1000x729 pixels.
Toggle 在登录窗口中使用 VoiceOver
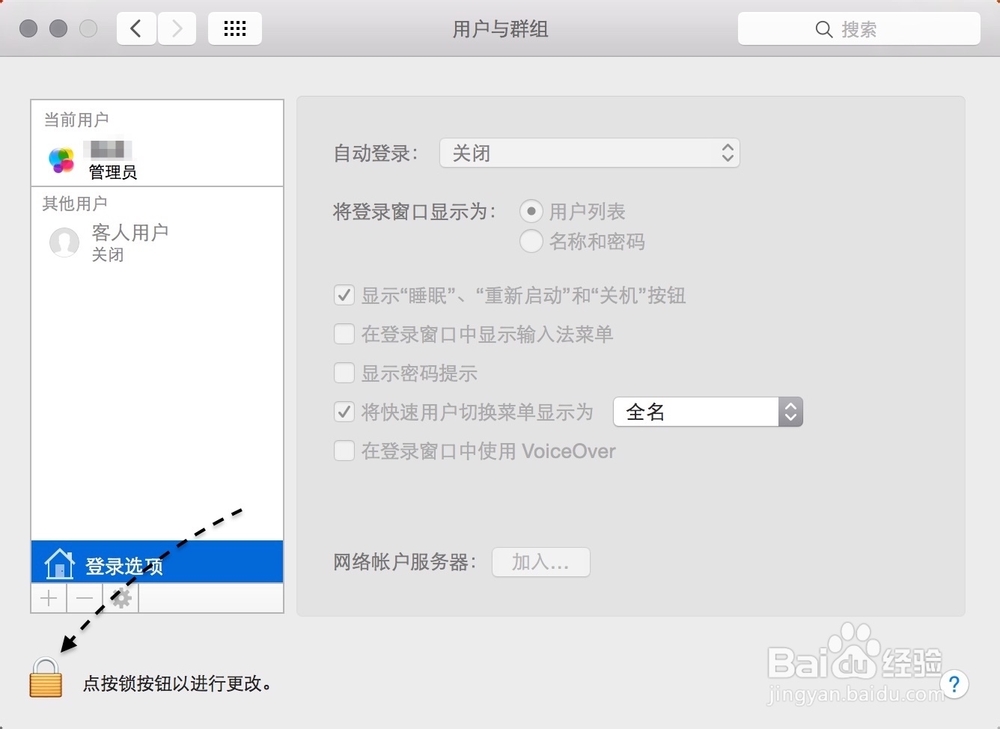pyautogui.click(x=345, y=451)
